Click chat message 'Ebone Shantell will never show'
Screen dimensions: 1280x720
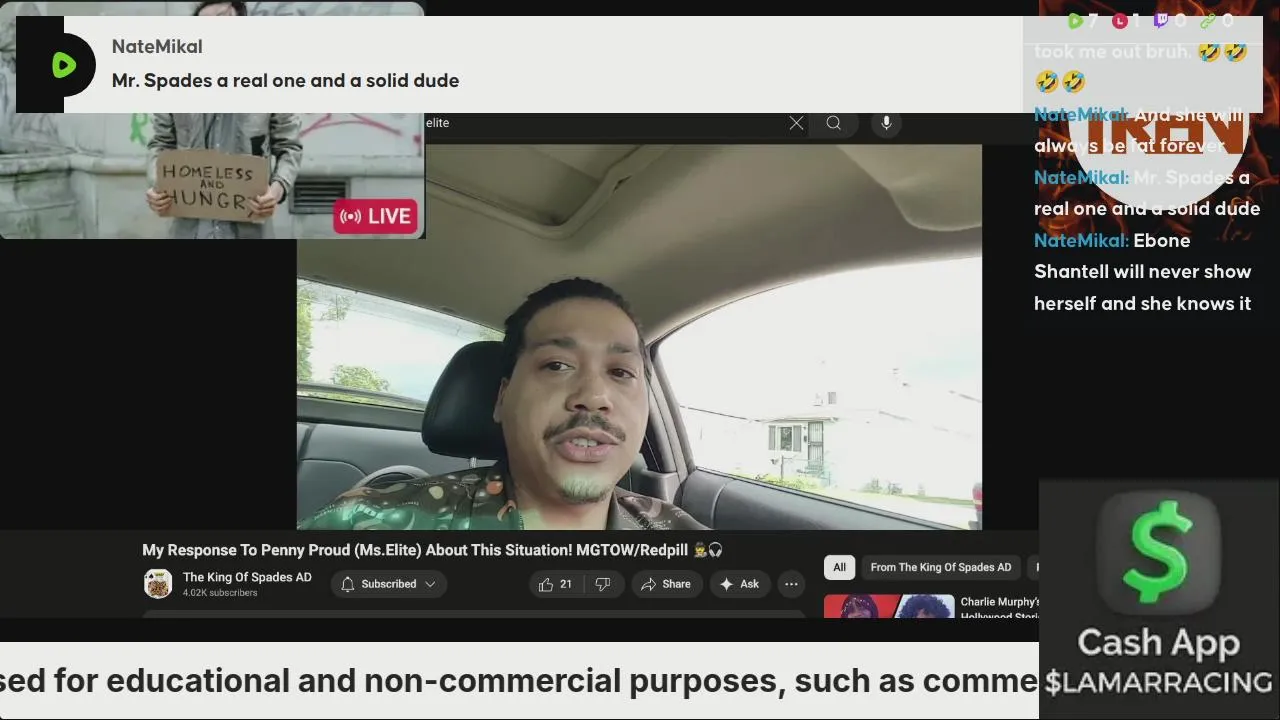(1142, 272)
